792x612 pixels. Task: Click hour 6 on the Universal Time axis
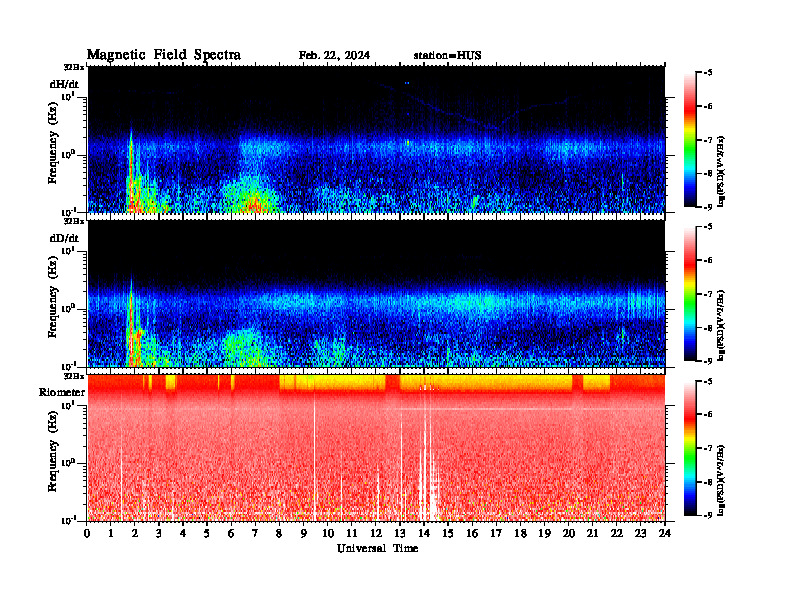(231, 534)
